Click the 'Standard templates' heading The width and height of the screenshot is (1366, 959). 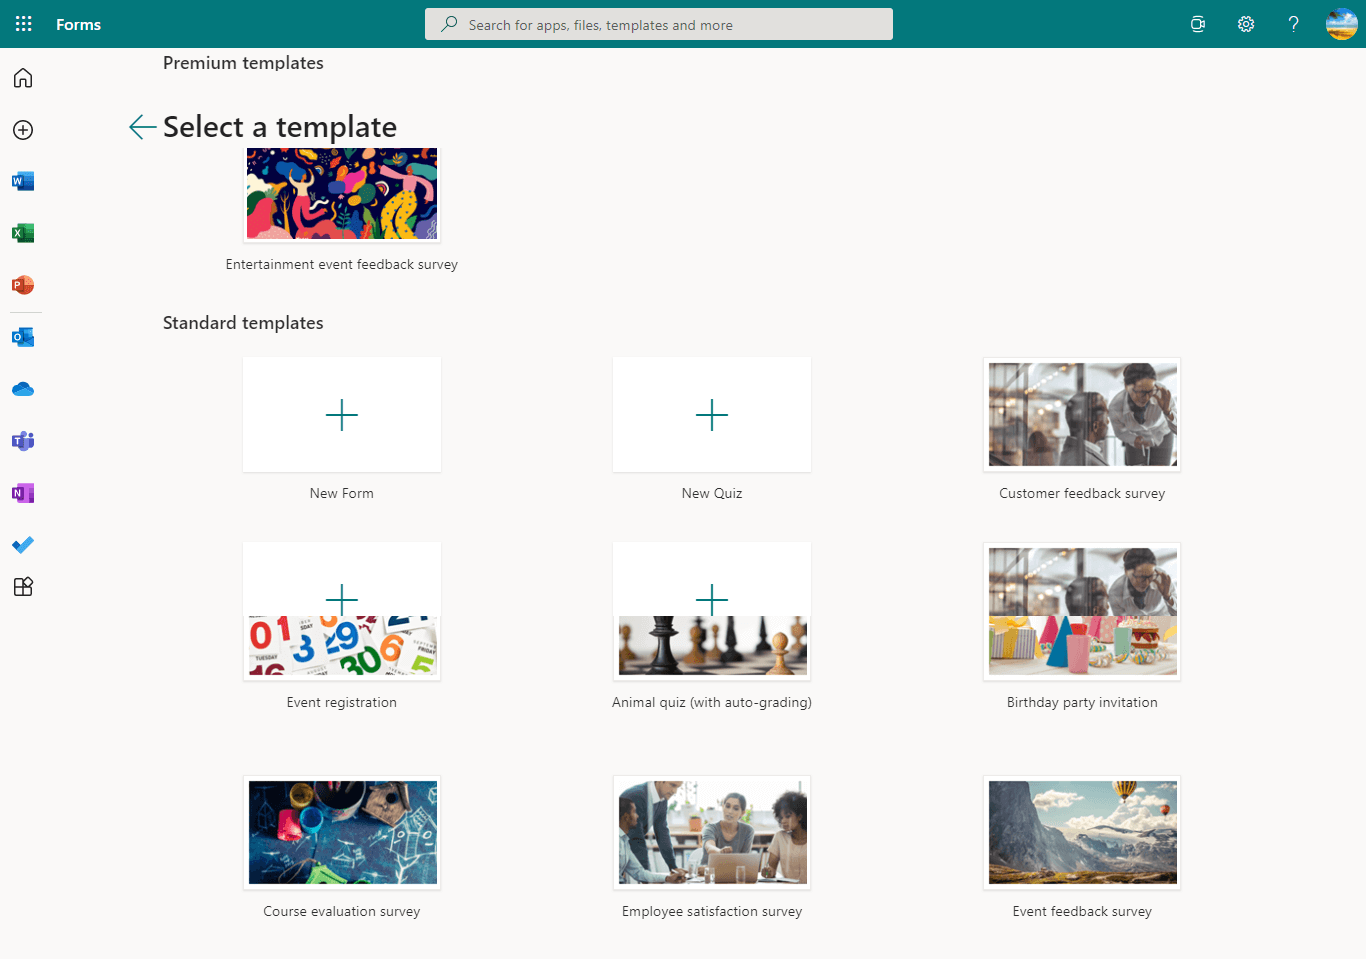(x=243, y=323)
